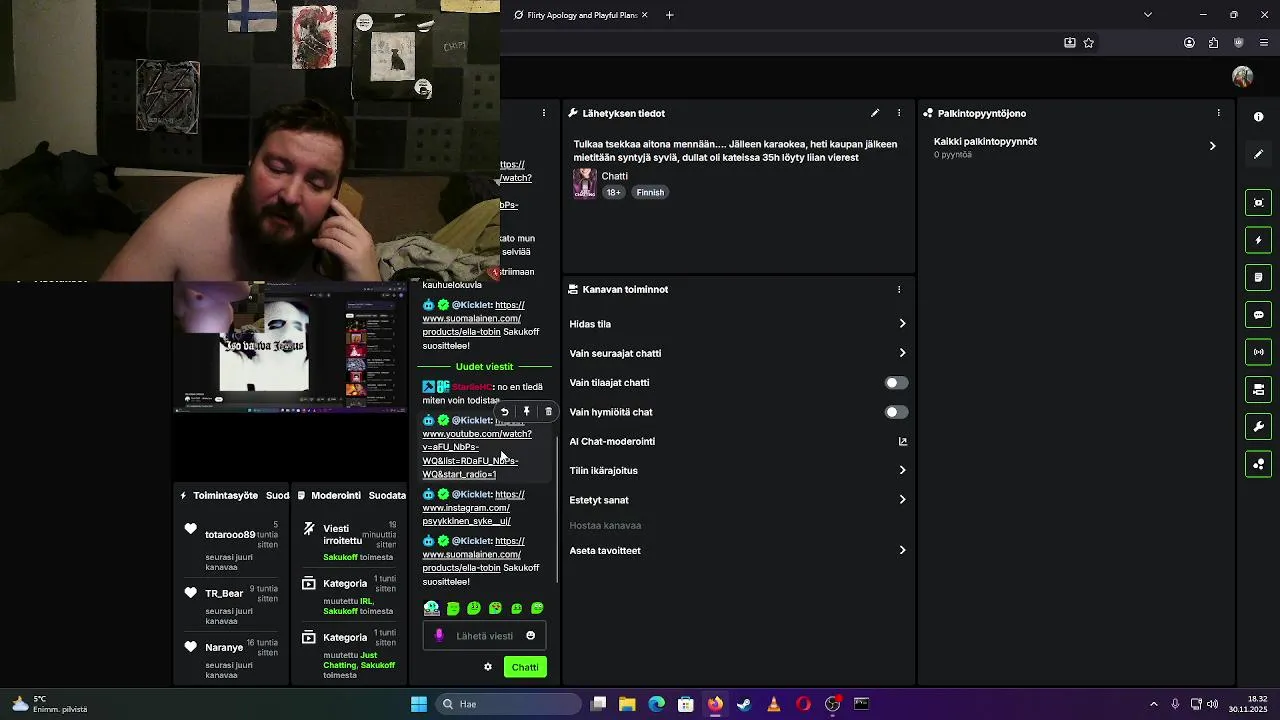Image resolution: width=1280 pixels, height=720 pixels.
Task: Click the Naranye follower entry
Action: [231, 658]
